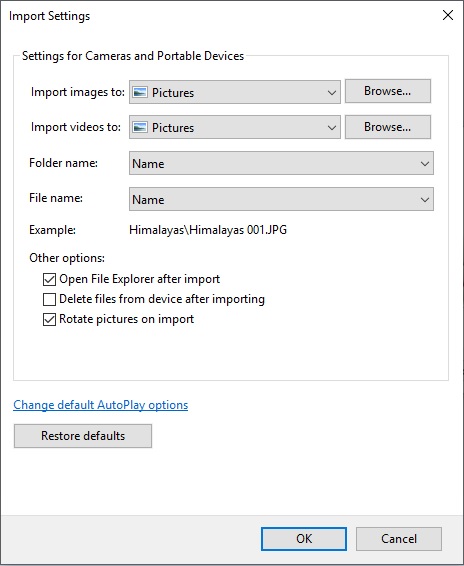Click the Restore defaults button

click(x=83, y=436)
